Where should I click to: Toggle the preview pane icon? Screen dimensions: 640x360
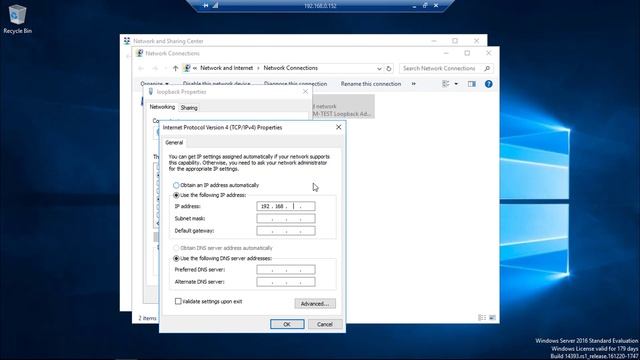tap(471, 84)
